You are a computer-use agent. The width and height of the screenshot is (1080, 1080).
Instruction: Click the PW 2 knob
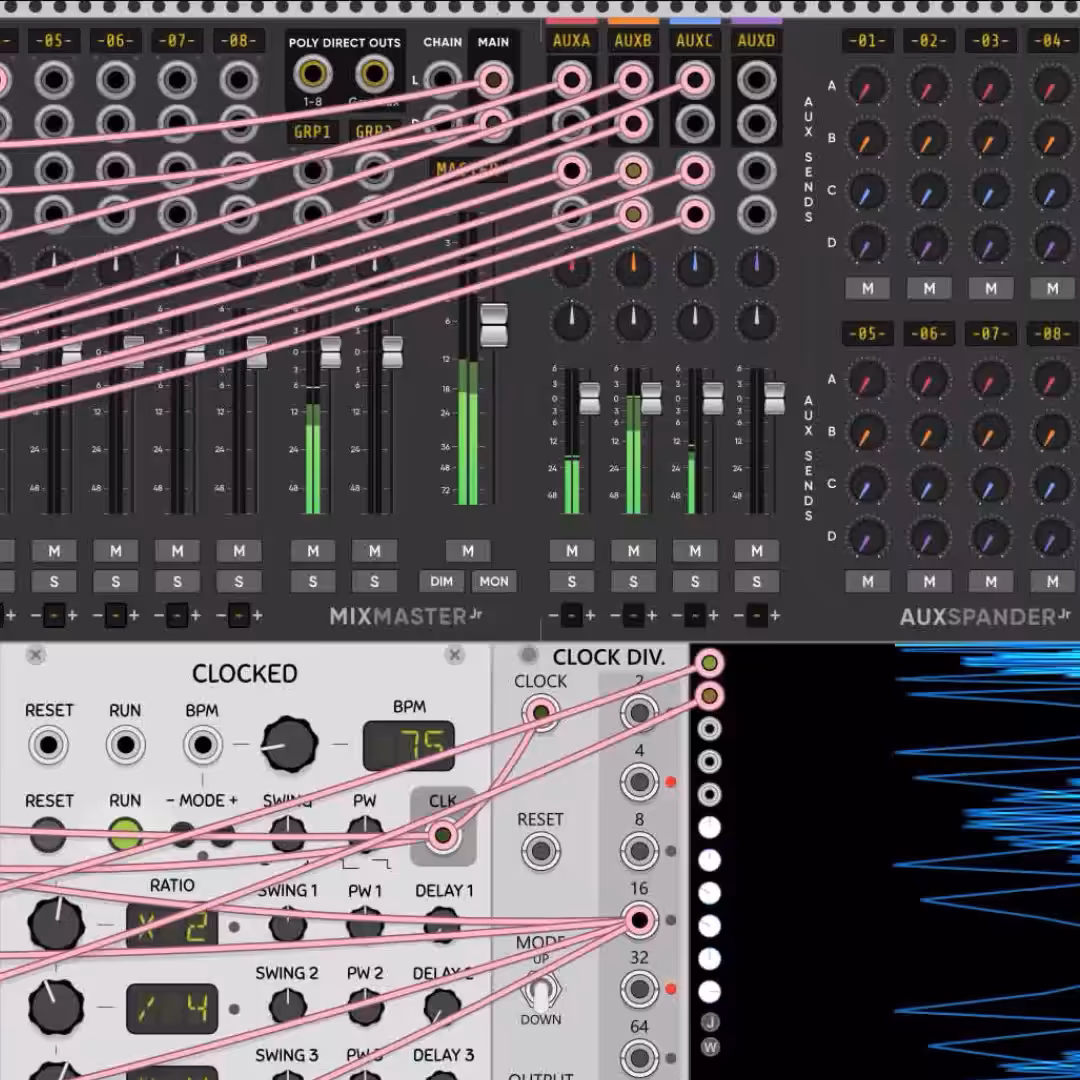tap(365, 1007)
